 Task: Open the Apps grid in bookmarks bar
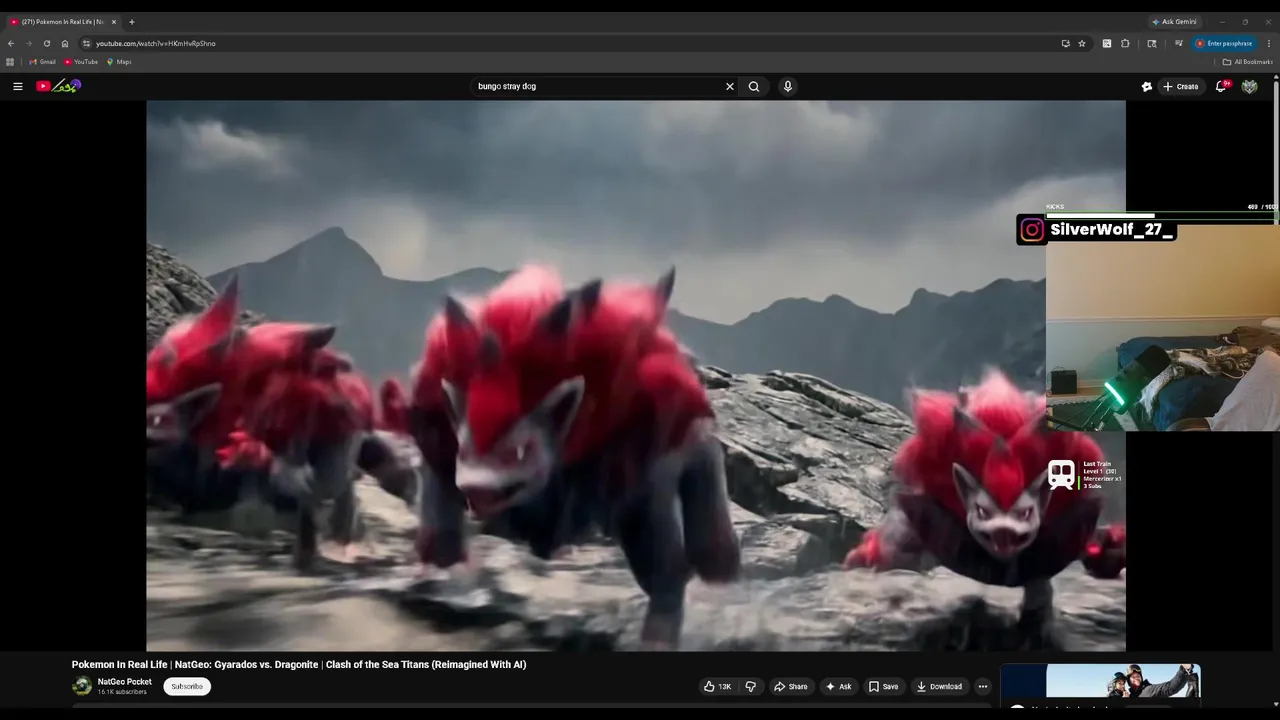pos(10,62)
